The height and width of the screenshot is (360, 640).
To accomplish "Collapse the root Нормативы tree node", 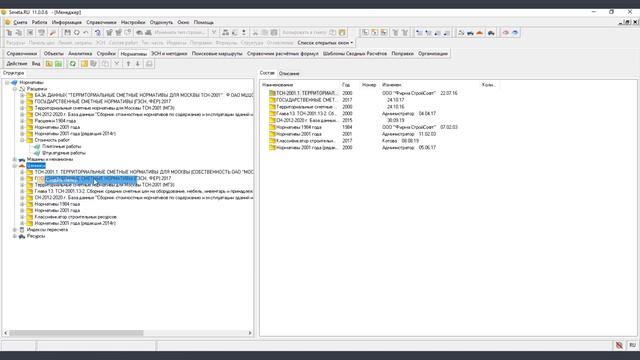I will point(7,82).
